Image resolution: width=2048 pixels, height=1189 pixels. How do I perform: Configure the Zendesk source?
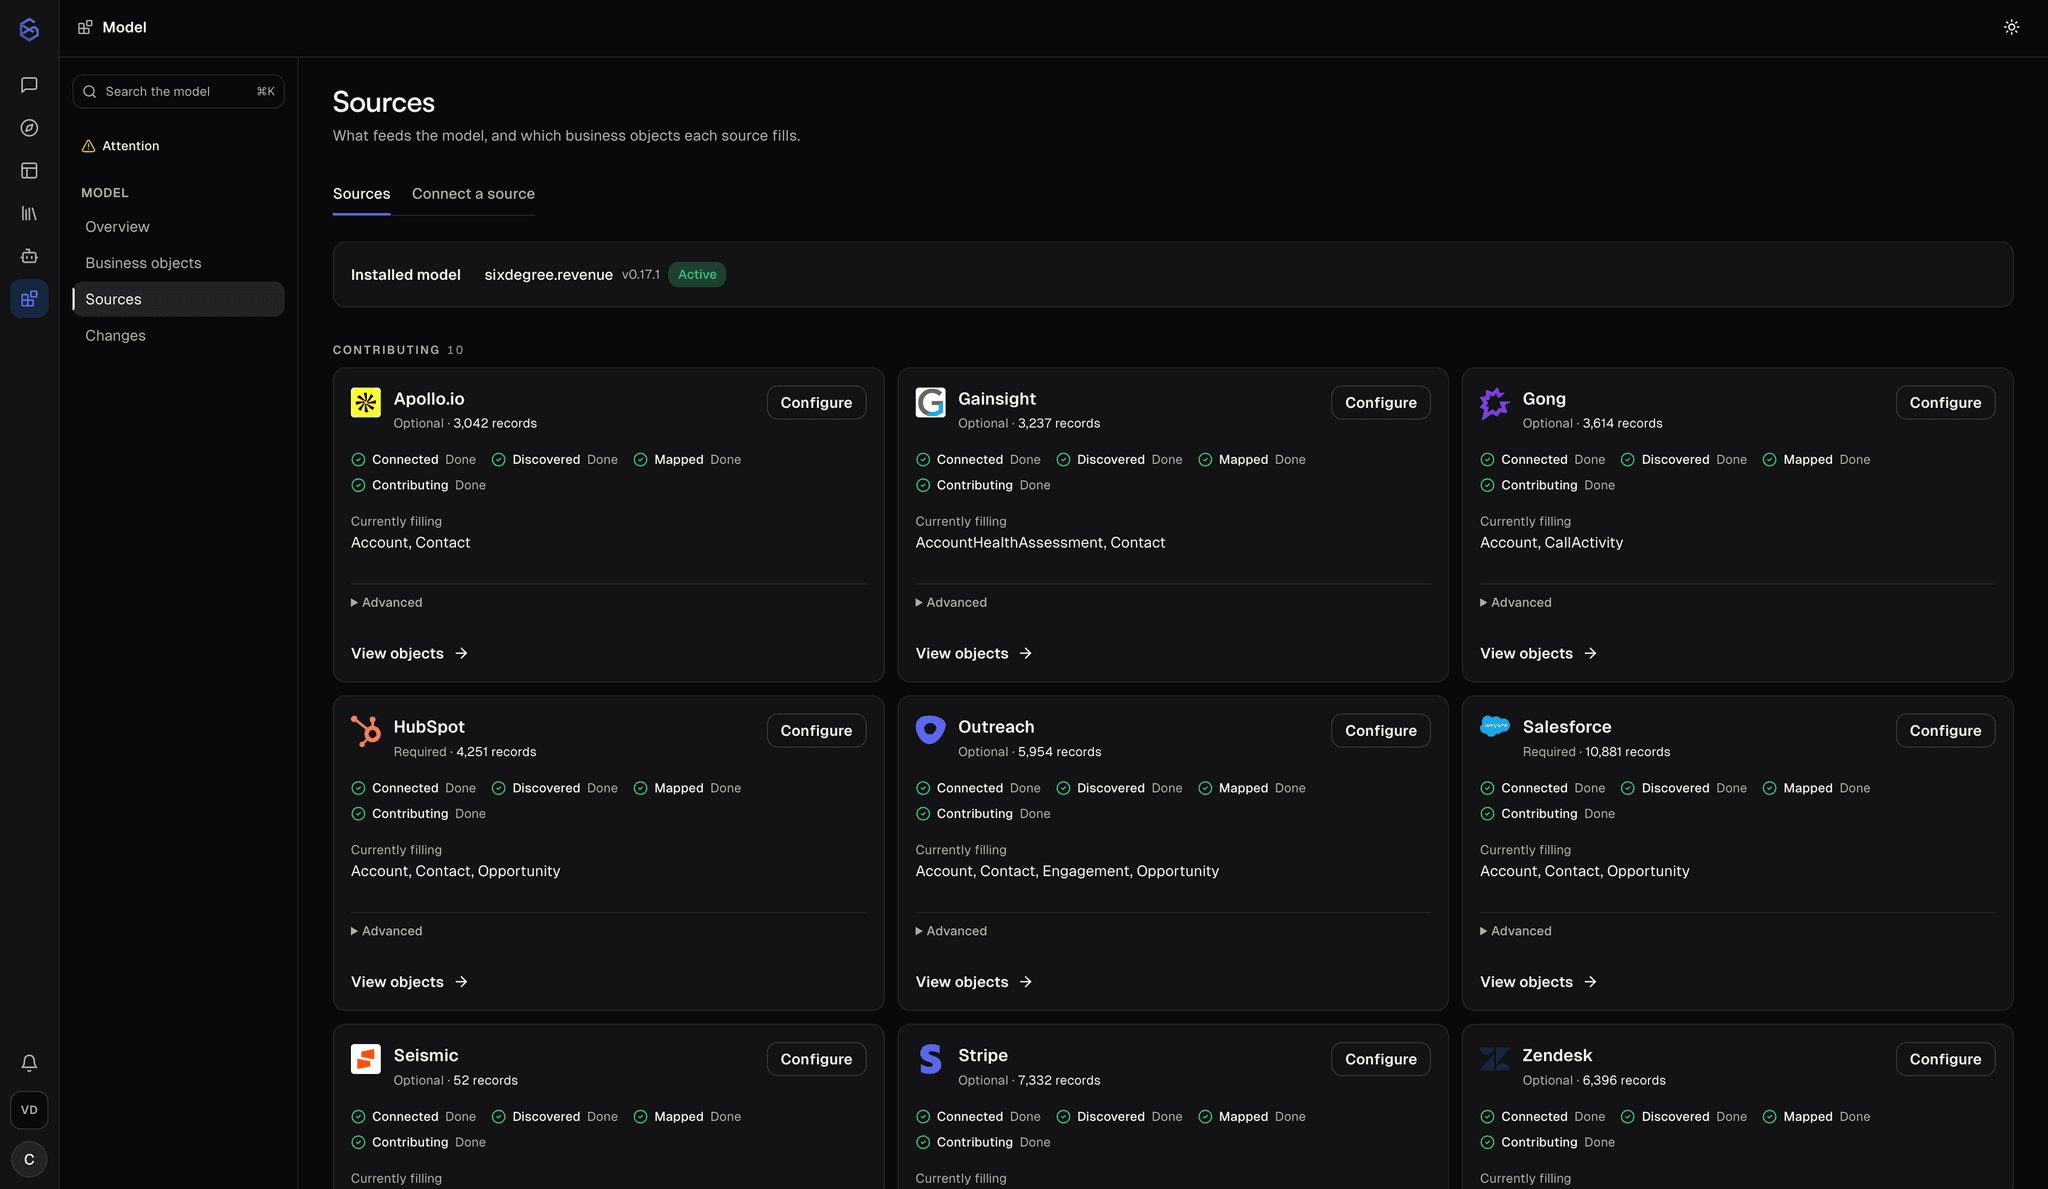point(1945,1059)
